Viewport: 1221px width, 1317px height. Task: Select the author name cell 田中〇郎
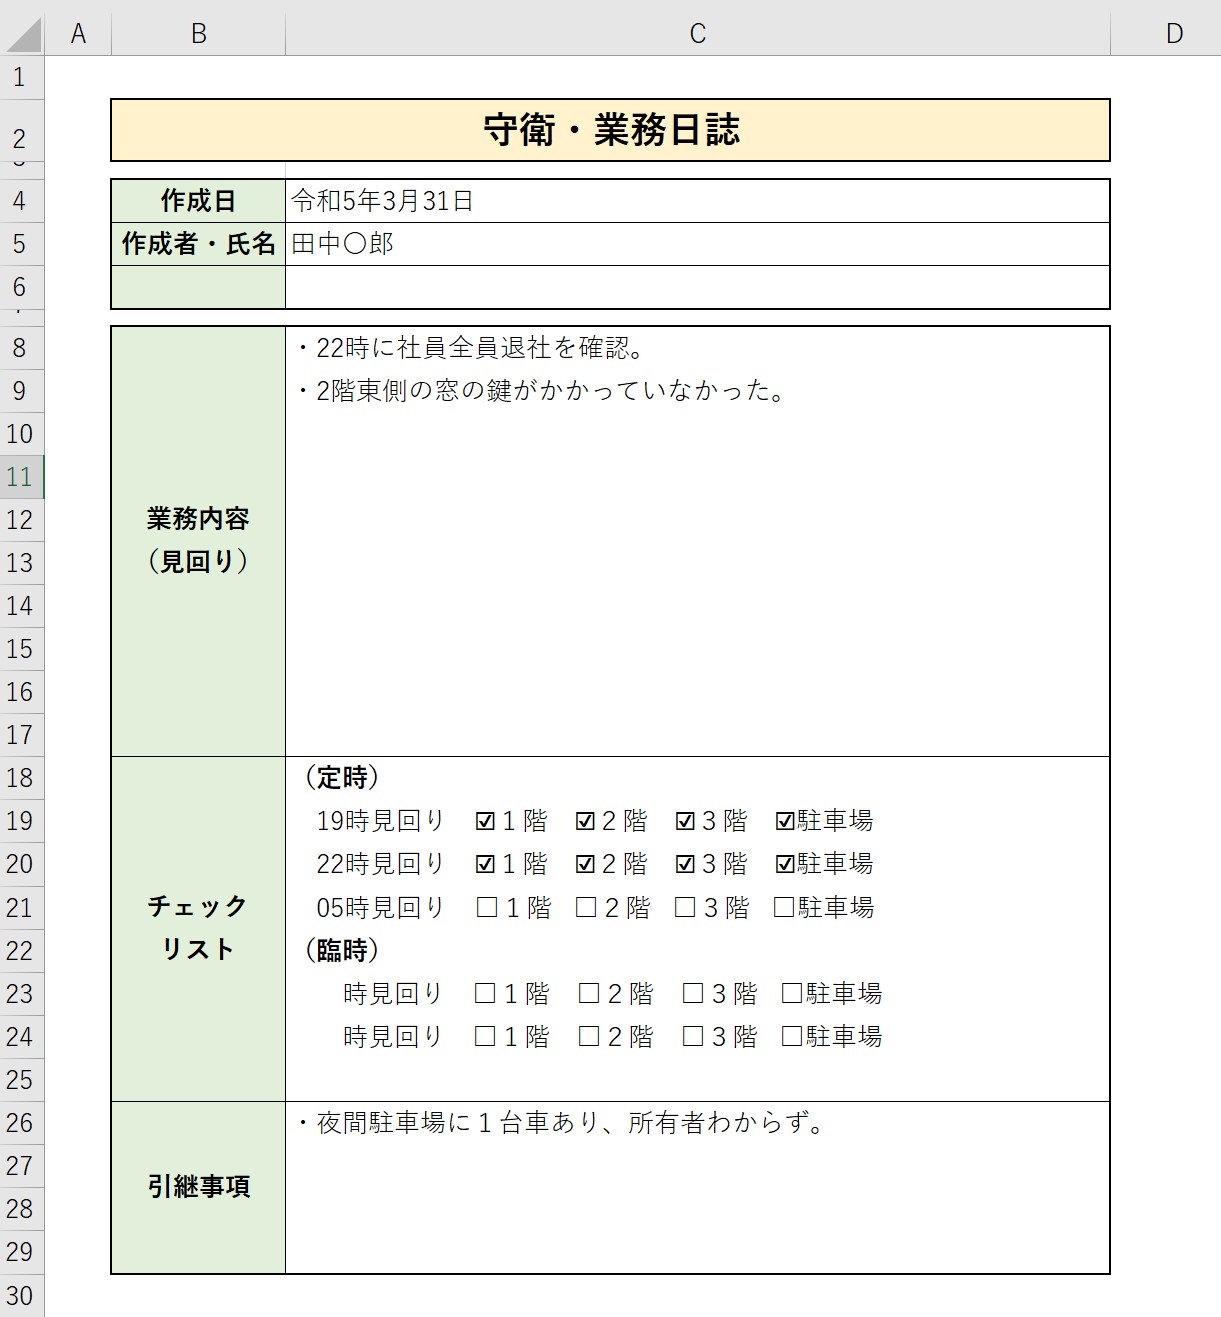(697, 244)
